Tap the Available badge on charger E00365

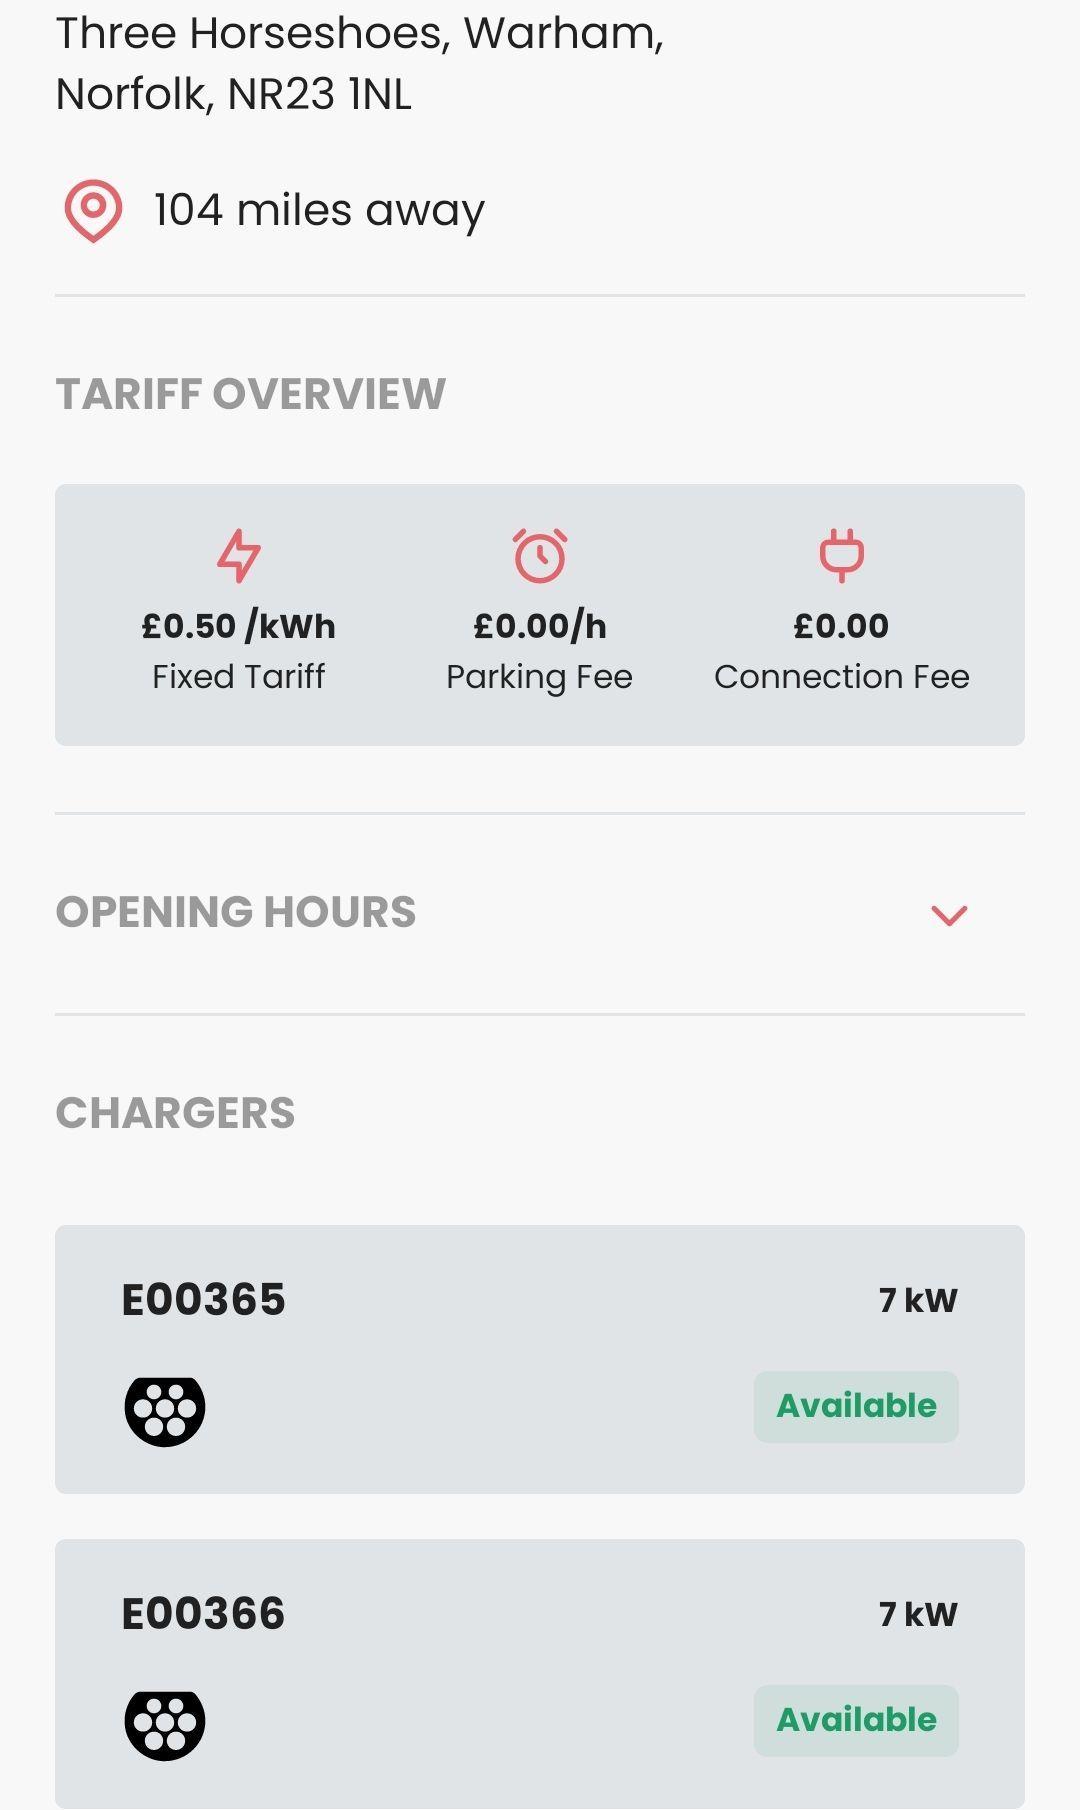coord(856,1406)
